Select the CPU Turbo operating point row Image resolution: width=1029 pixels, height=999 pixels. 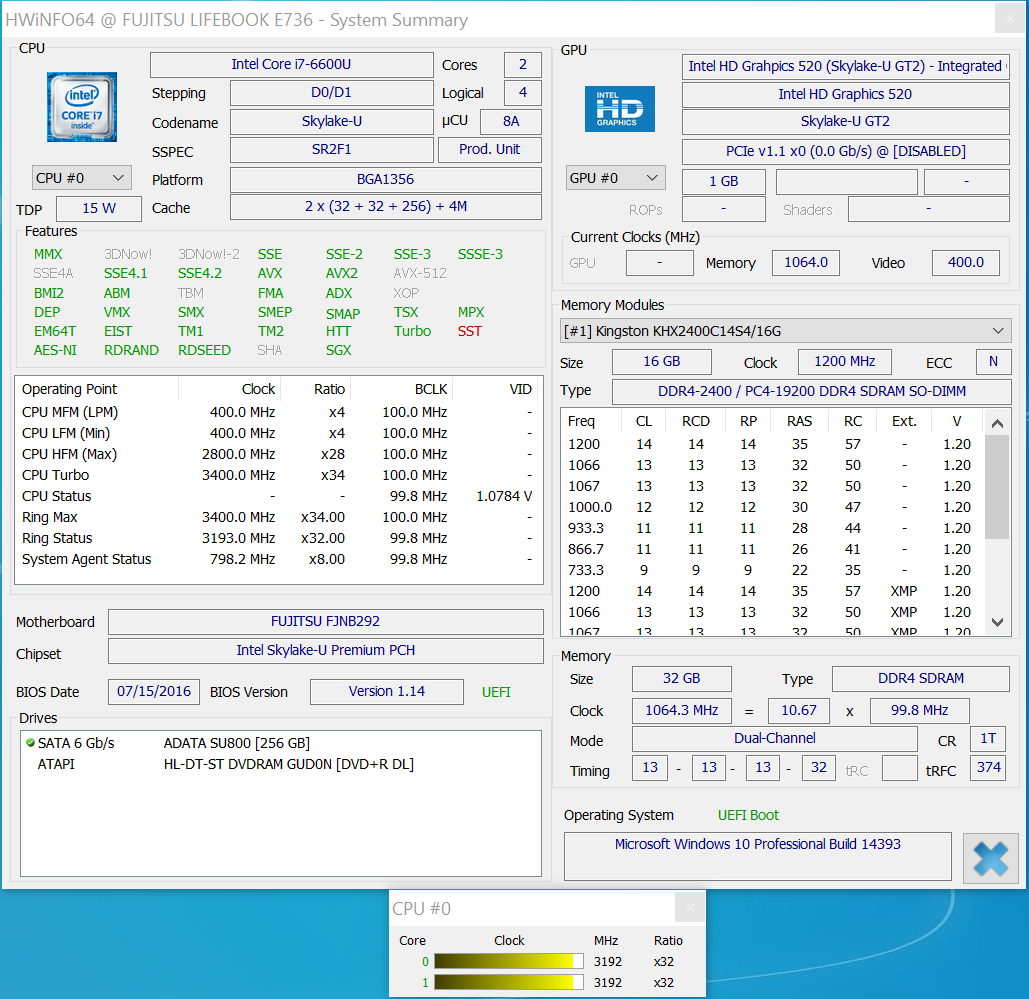pyautogui.click(x=279, y=475)
